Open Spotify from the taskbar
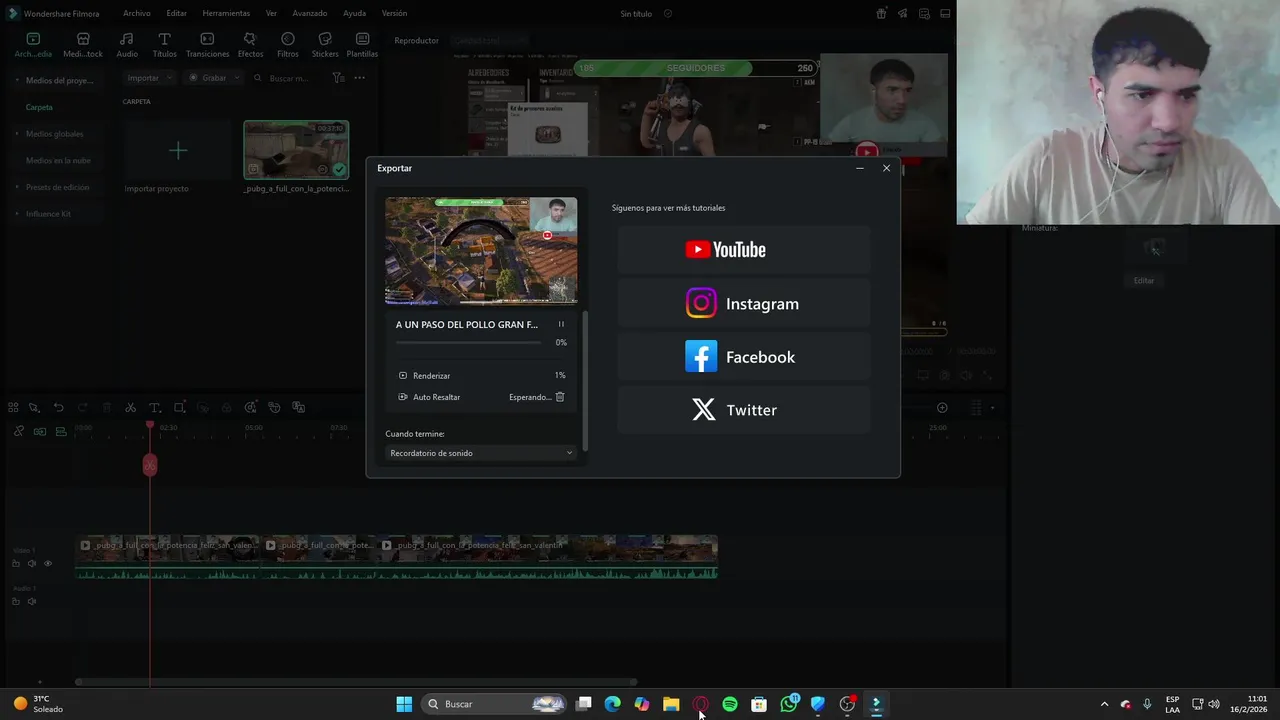Screen dimensions: 1280x720 point(730,704)
